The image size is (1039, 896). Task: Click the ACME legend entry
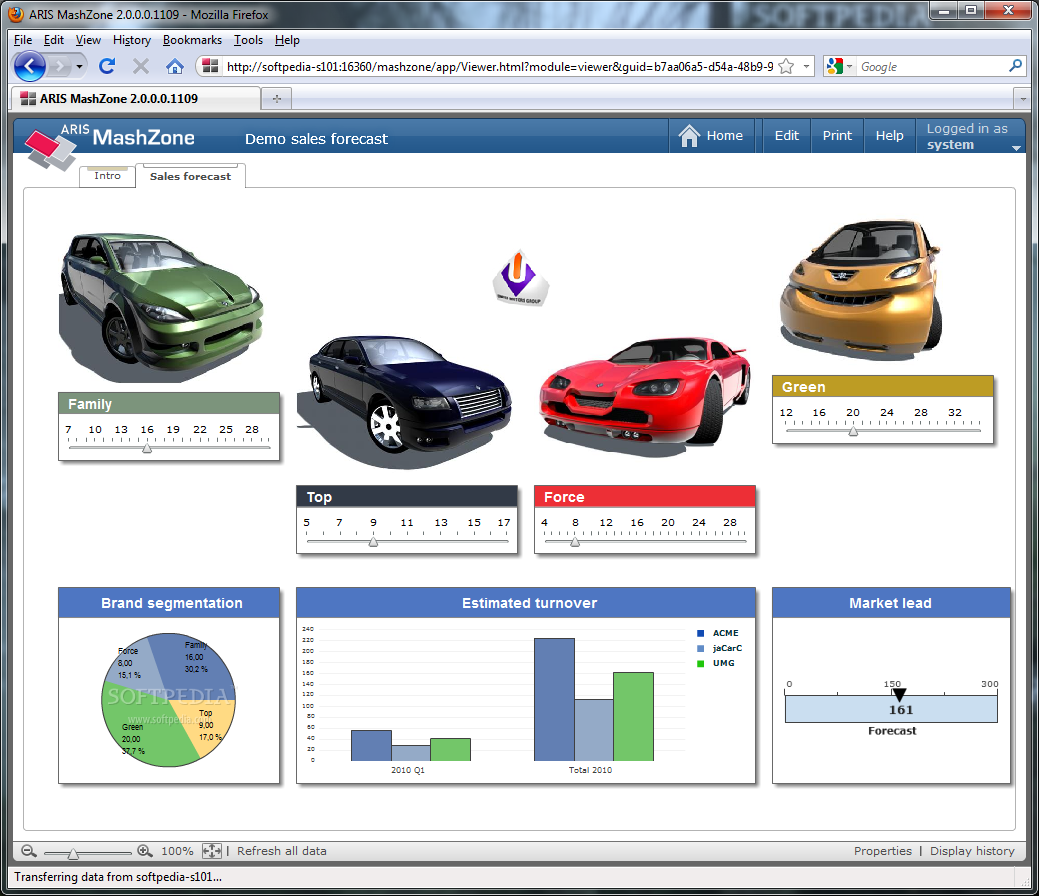[x=718, y=633]
